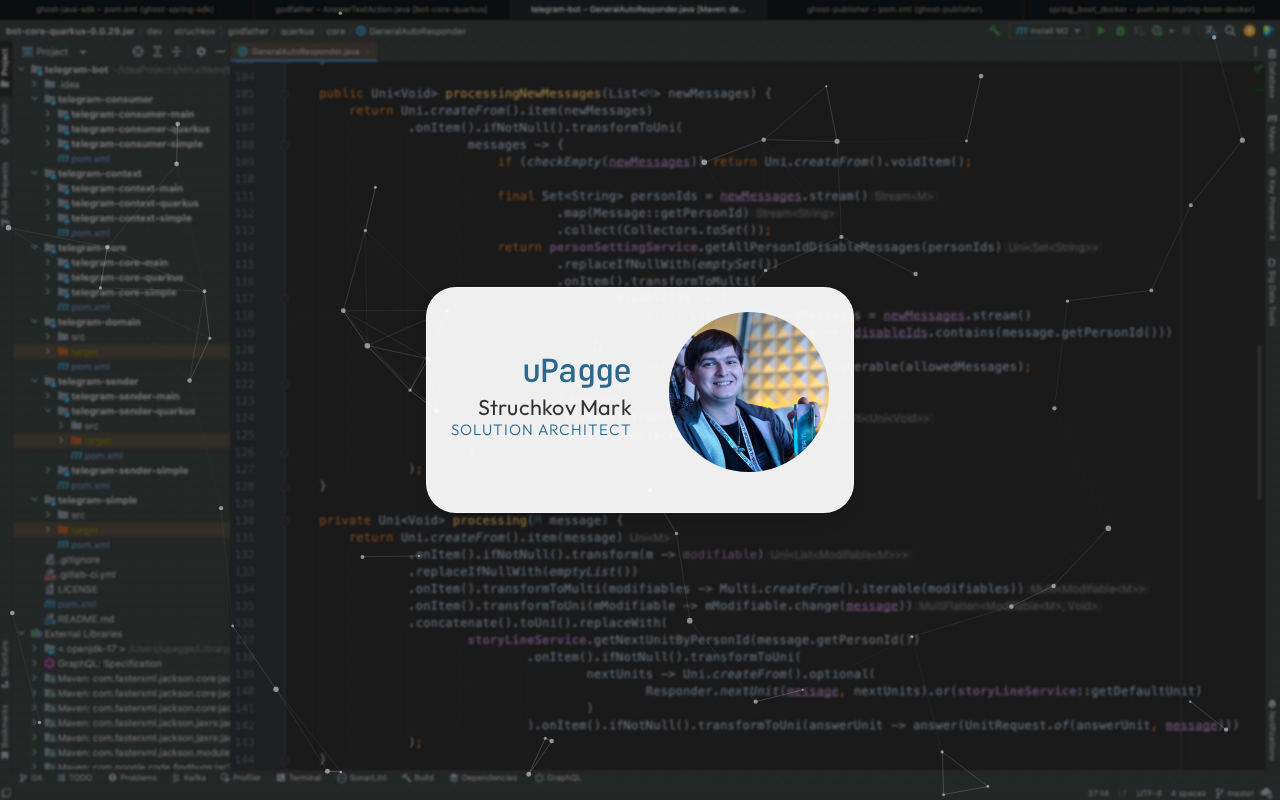Collapse the telegram-consumer module folder
This screenshot has width=1280, height=800.
[x=34, y=100]
